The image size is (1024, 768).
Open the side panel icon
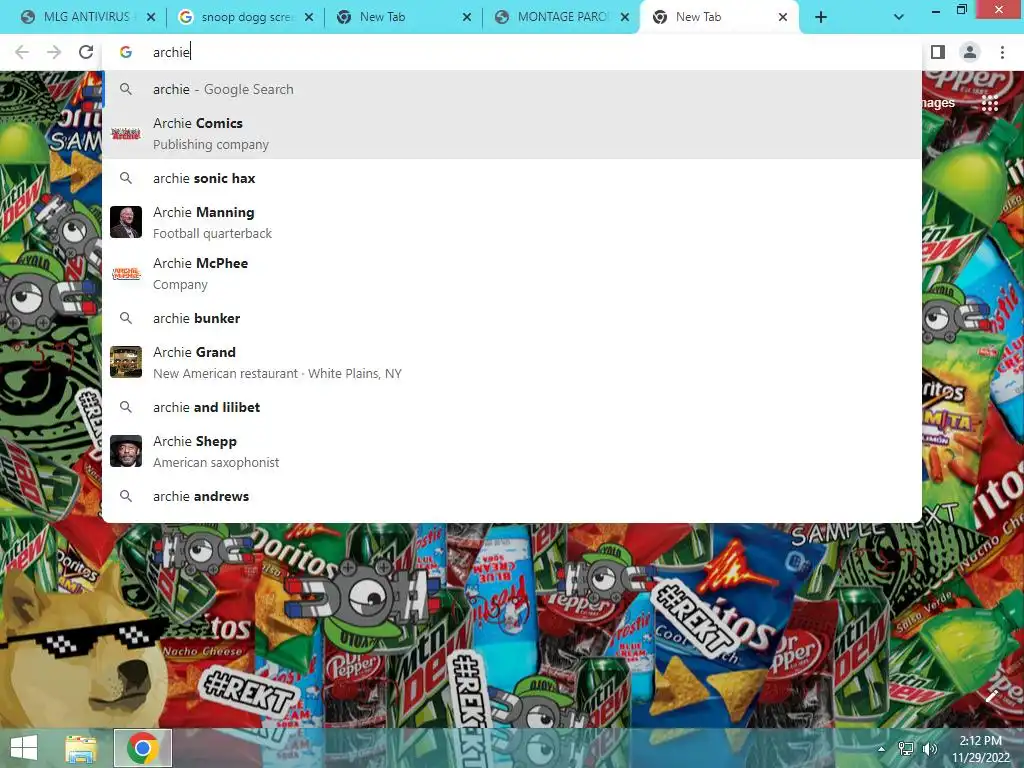938,52
